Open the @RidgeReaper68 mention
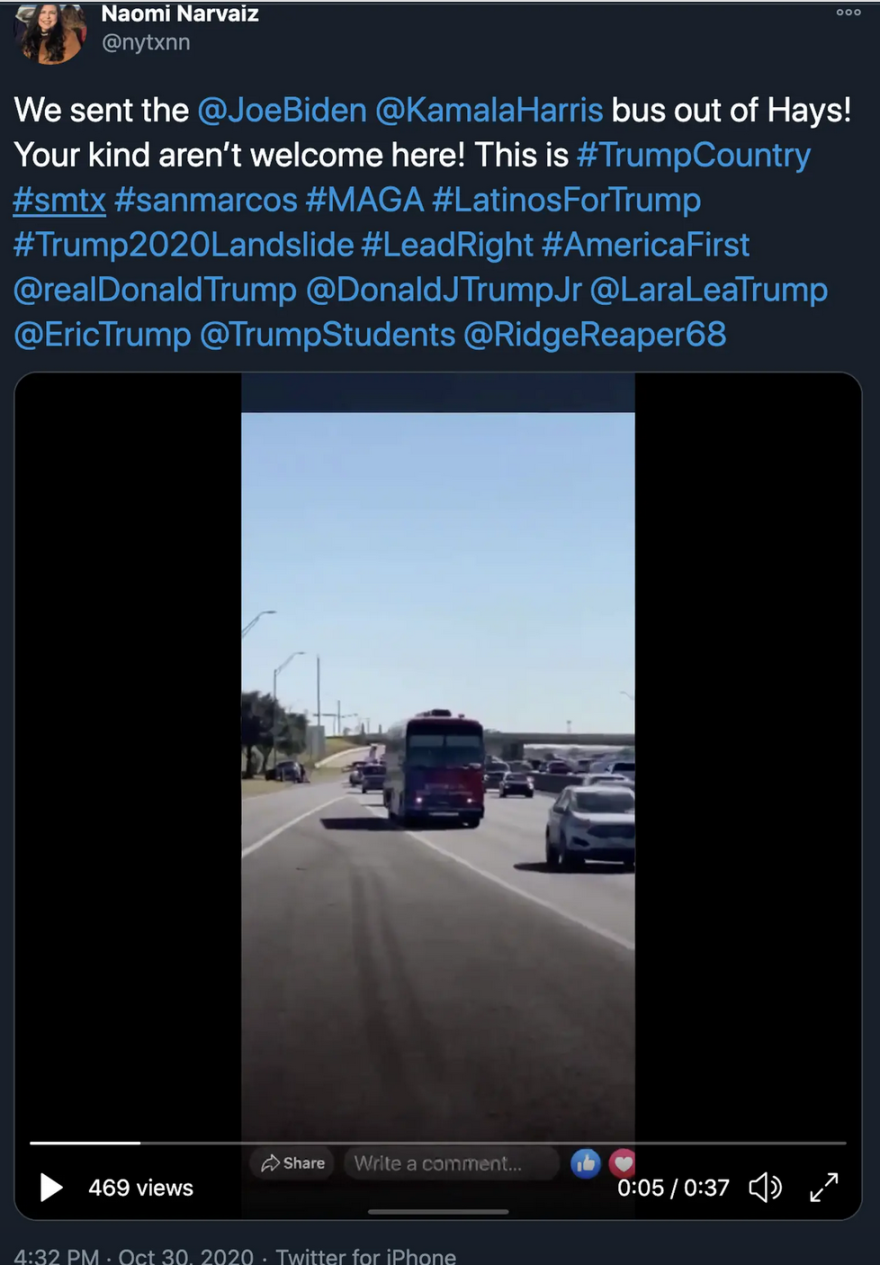Image resolution: width=880 pixels, height=1265 pixels. click(x=594, y=335)
